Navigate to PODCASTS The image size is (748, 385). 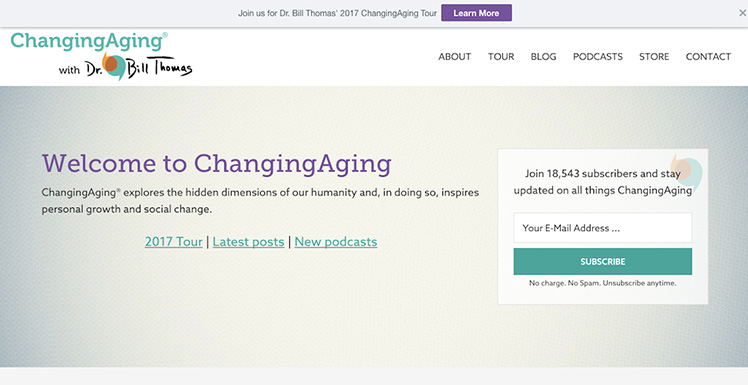point(598,56)
